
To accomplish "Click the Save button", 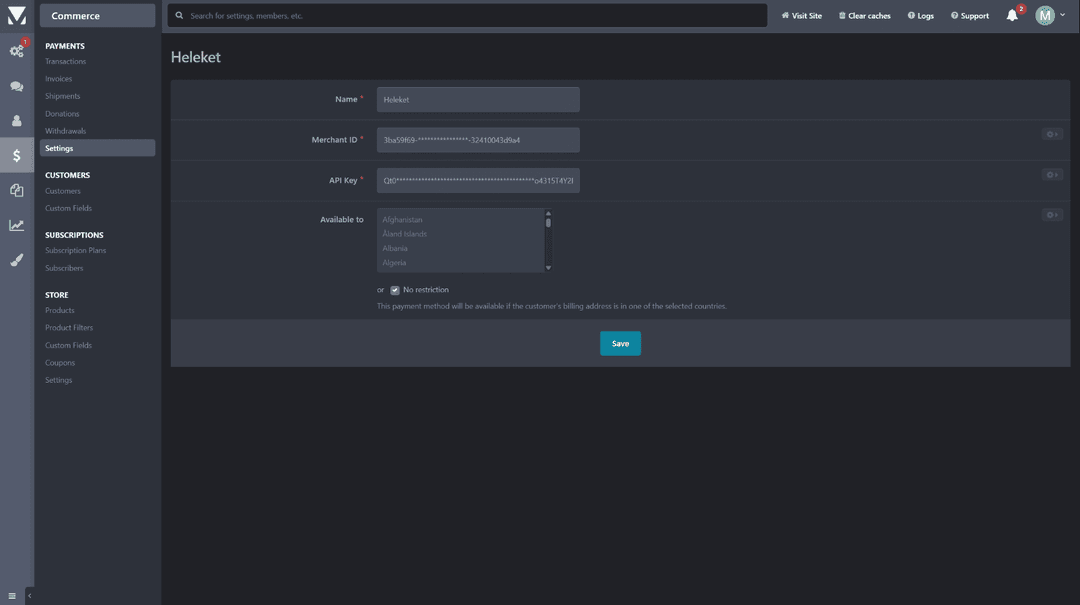I will point(620,343).
